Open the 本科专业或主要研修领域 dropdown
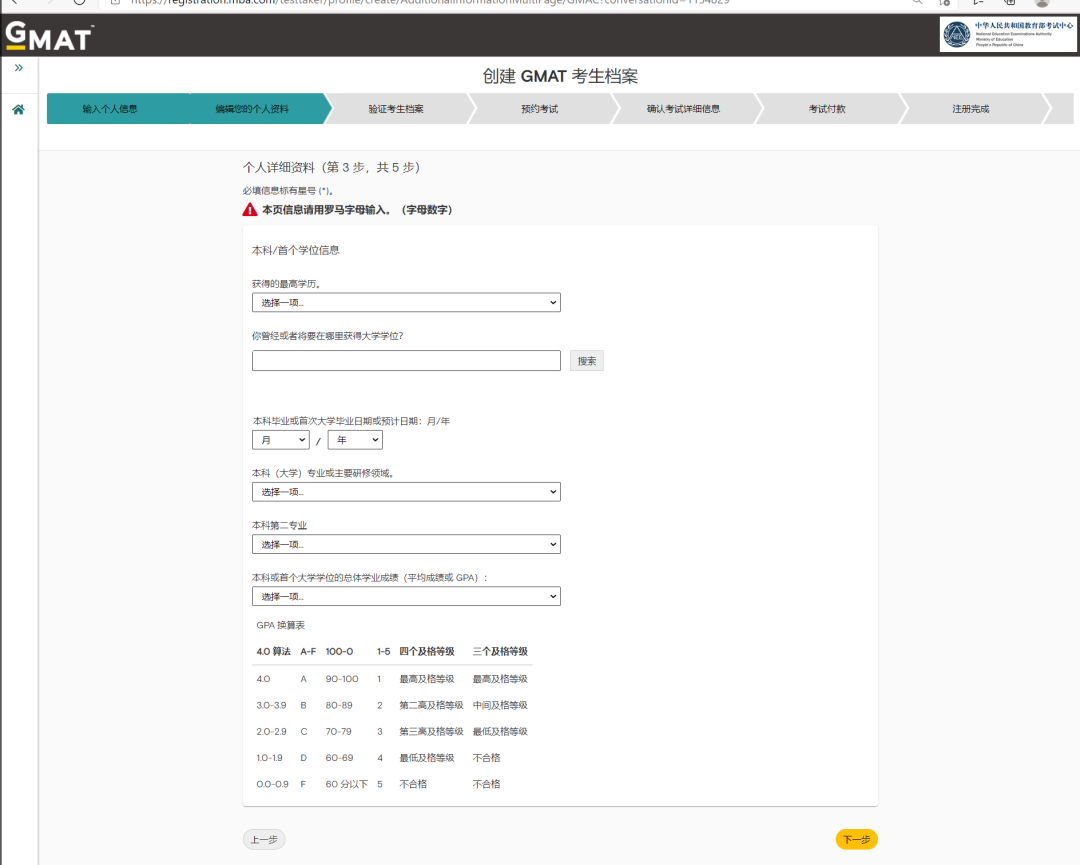Image resolution: width=1080 pixels, height=865 pixels. 406,492
